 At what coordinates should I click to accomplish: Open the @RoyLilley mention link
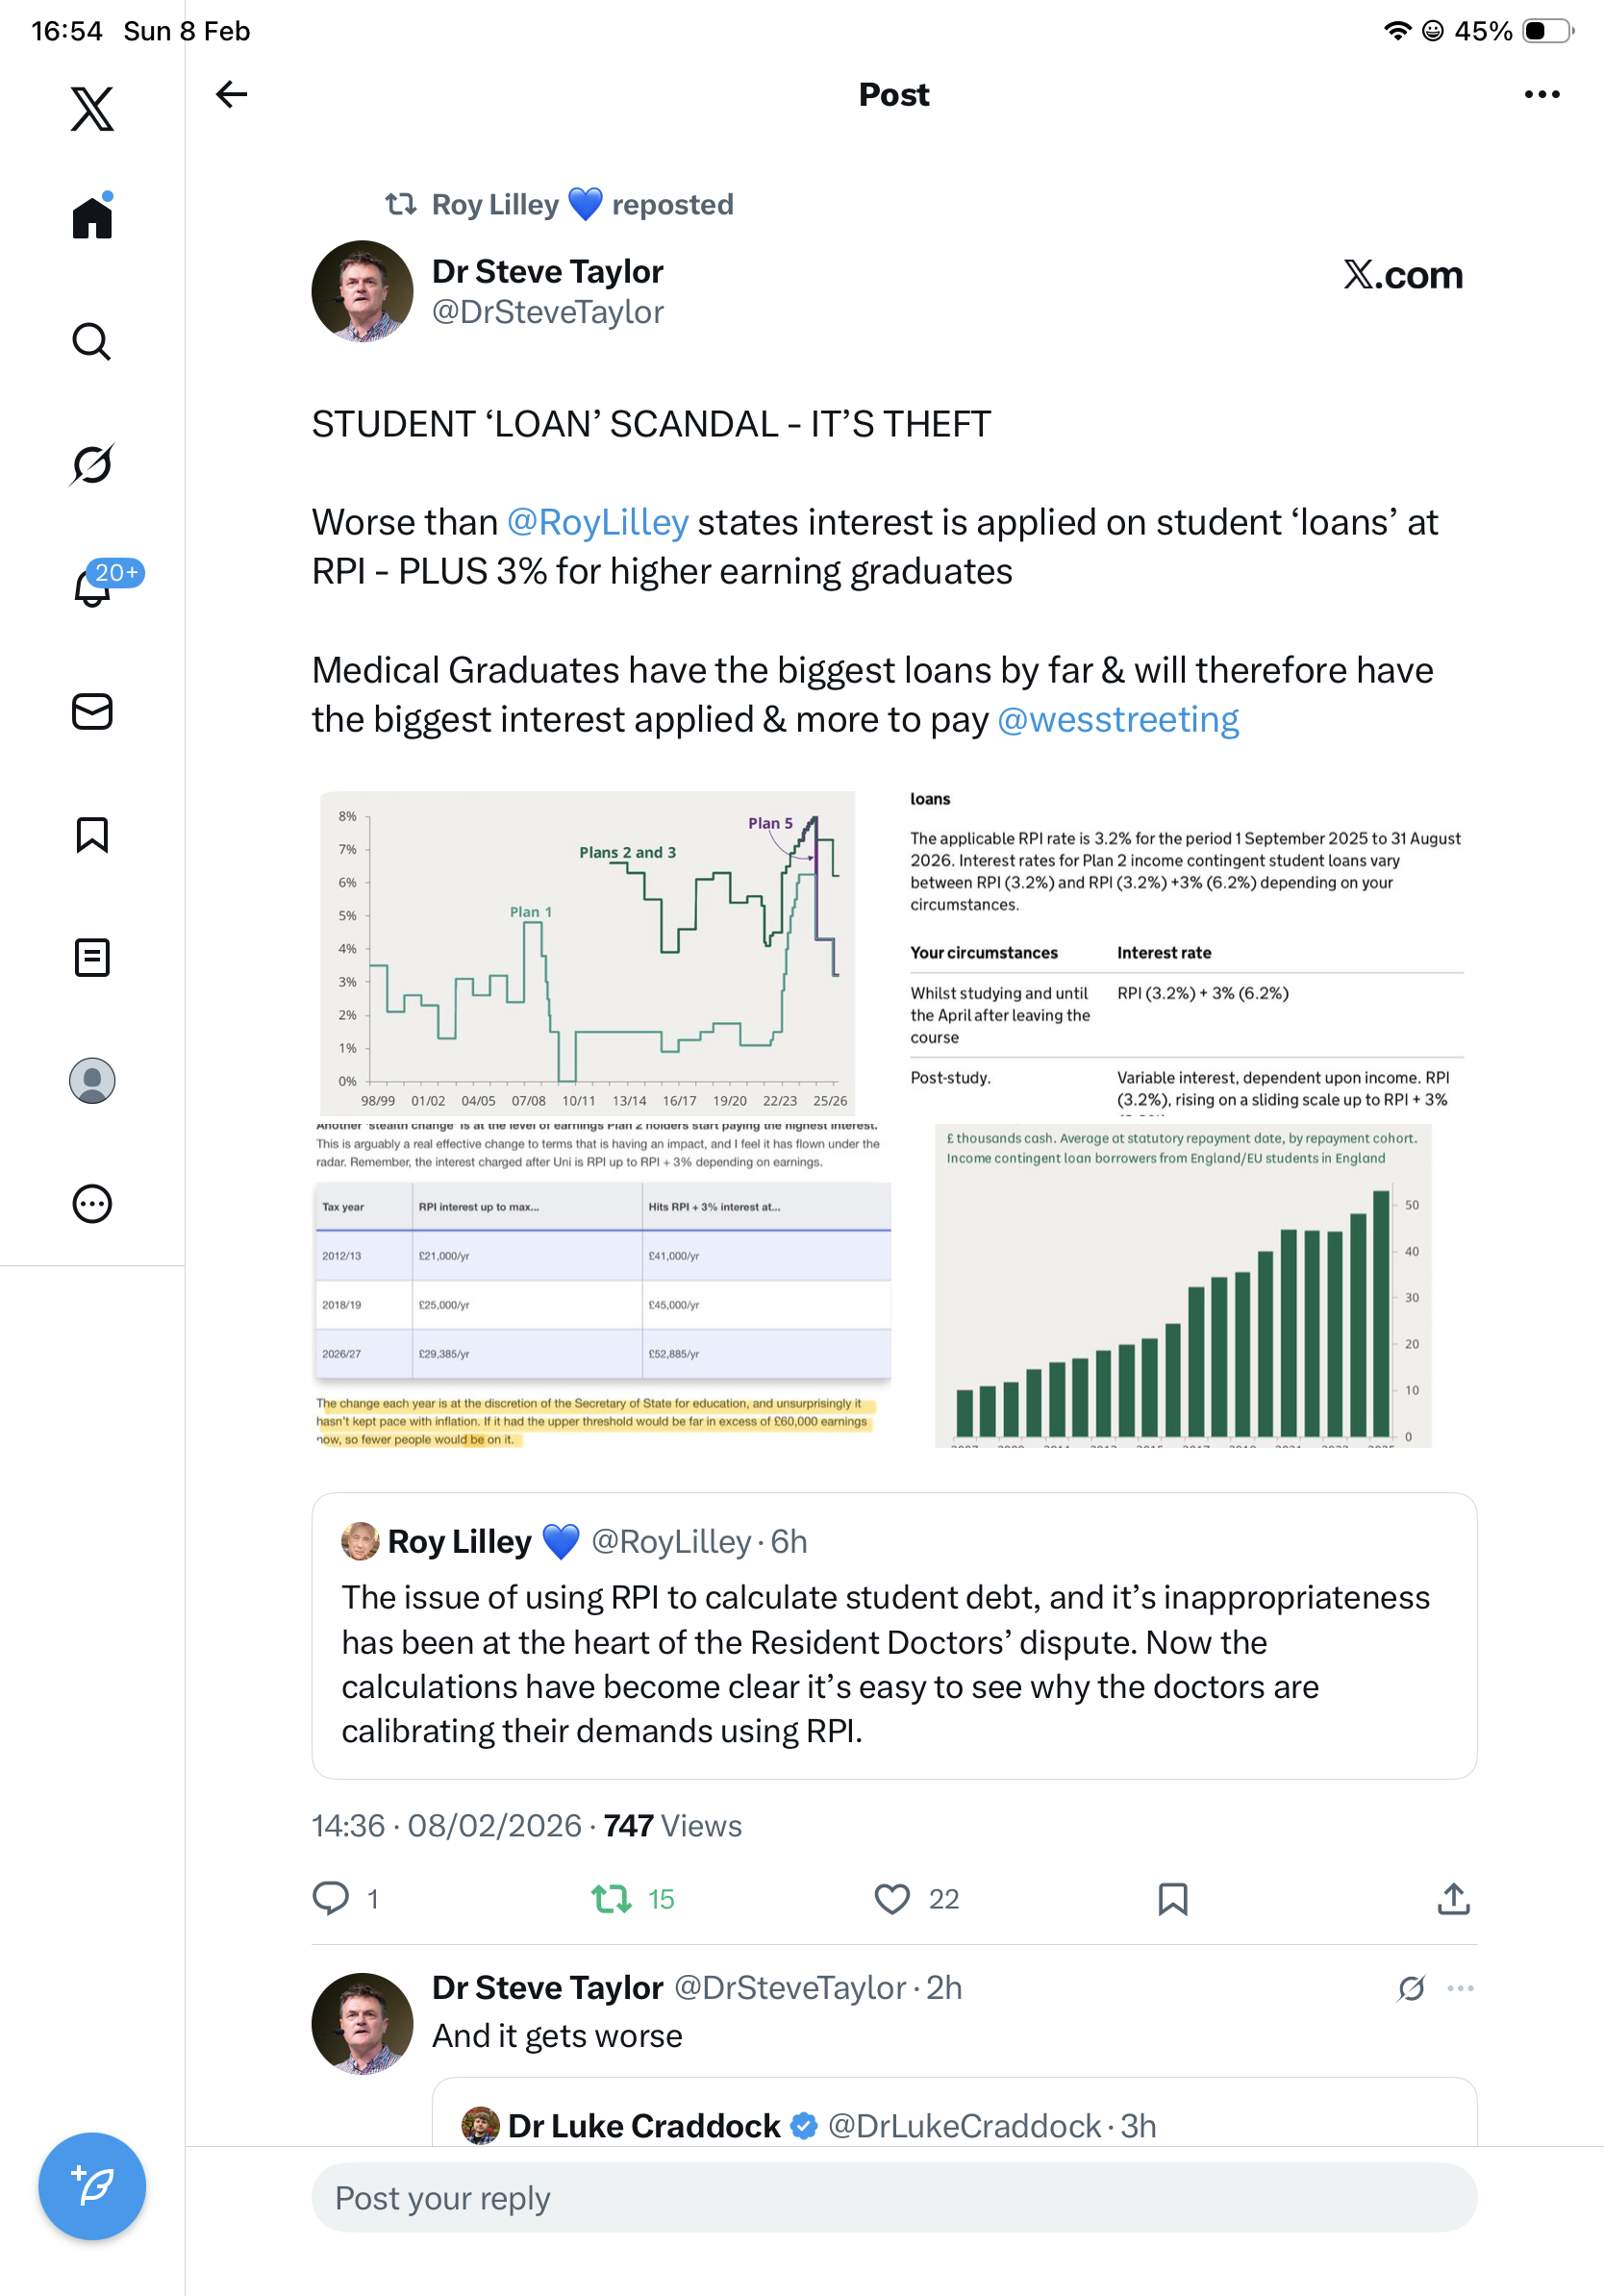tap(597, 523)
